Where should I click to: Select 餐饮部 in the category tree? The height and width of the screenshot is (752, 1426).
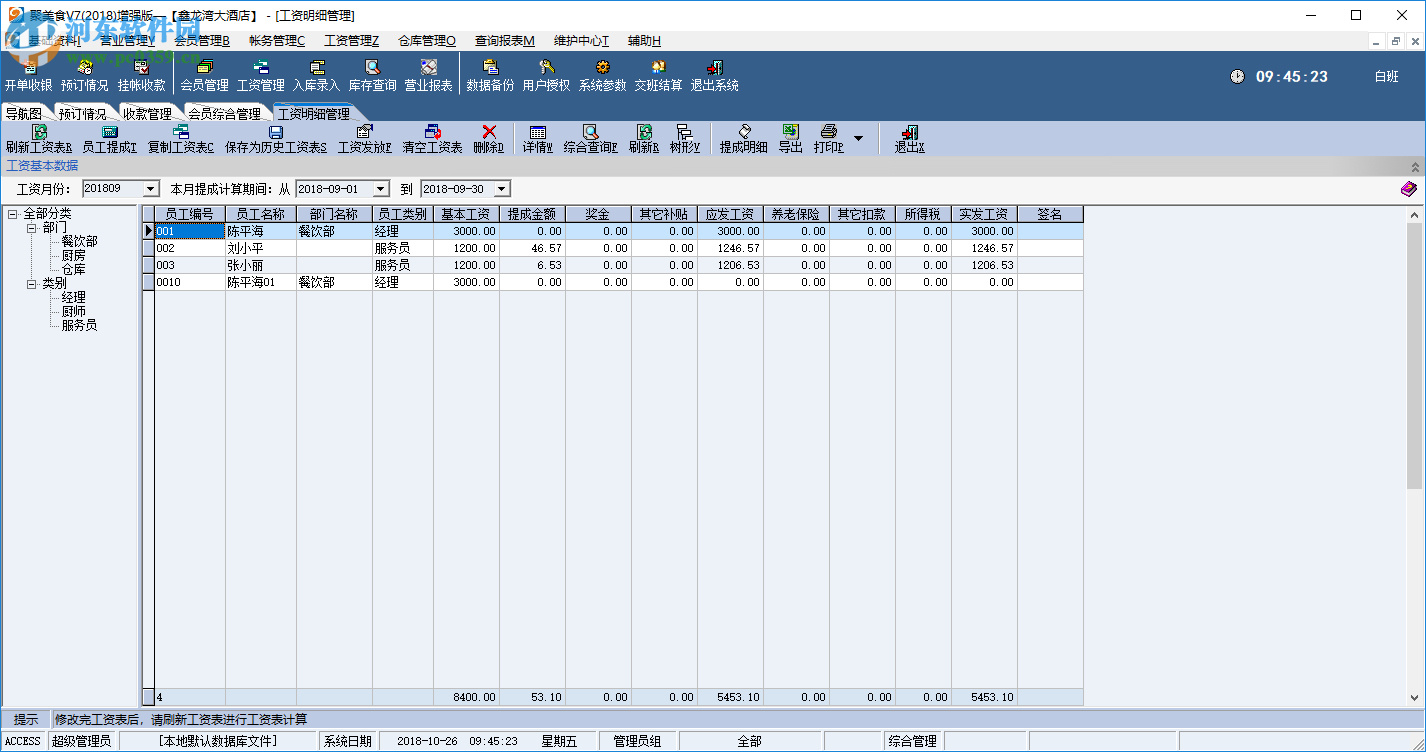79,242
